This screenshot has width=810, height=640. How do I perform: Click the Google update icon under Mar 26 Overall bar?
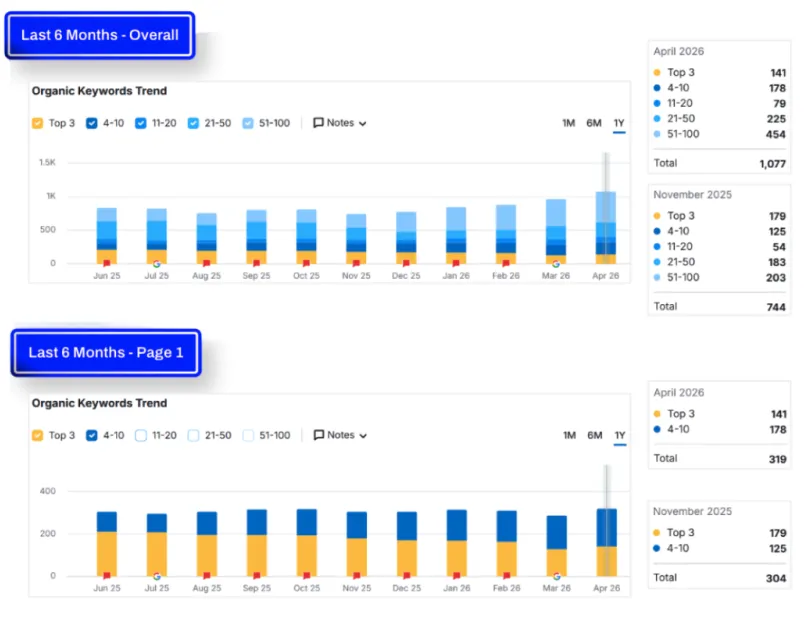click(x=556, y=264)
